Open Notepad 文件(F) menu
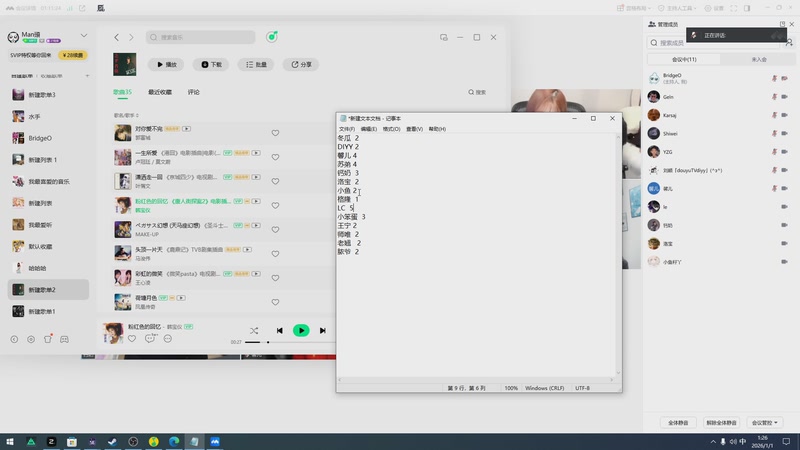 point(347,129)
